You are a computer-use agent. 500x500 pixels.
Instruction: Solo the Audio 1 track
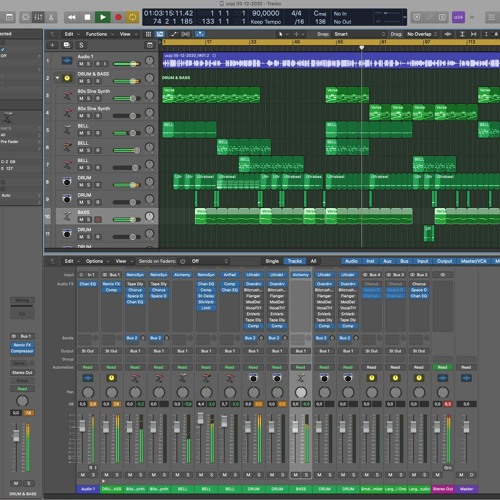(x=88, y=64)
